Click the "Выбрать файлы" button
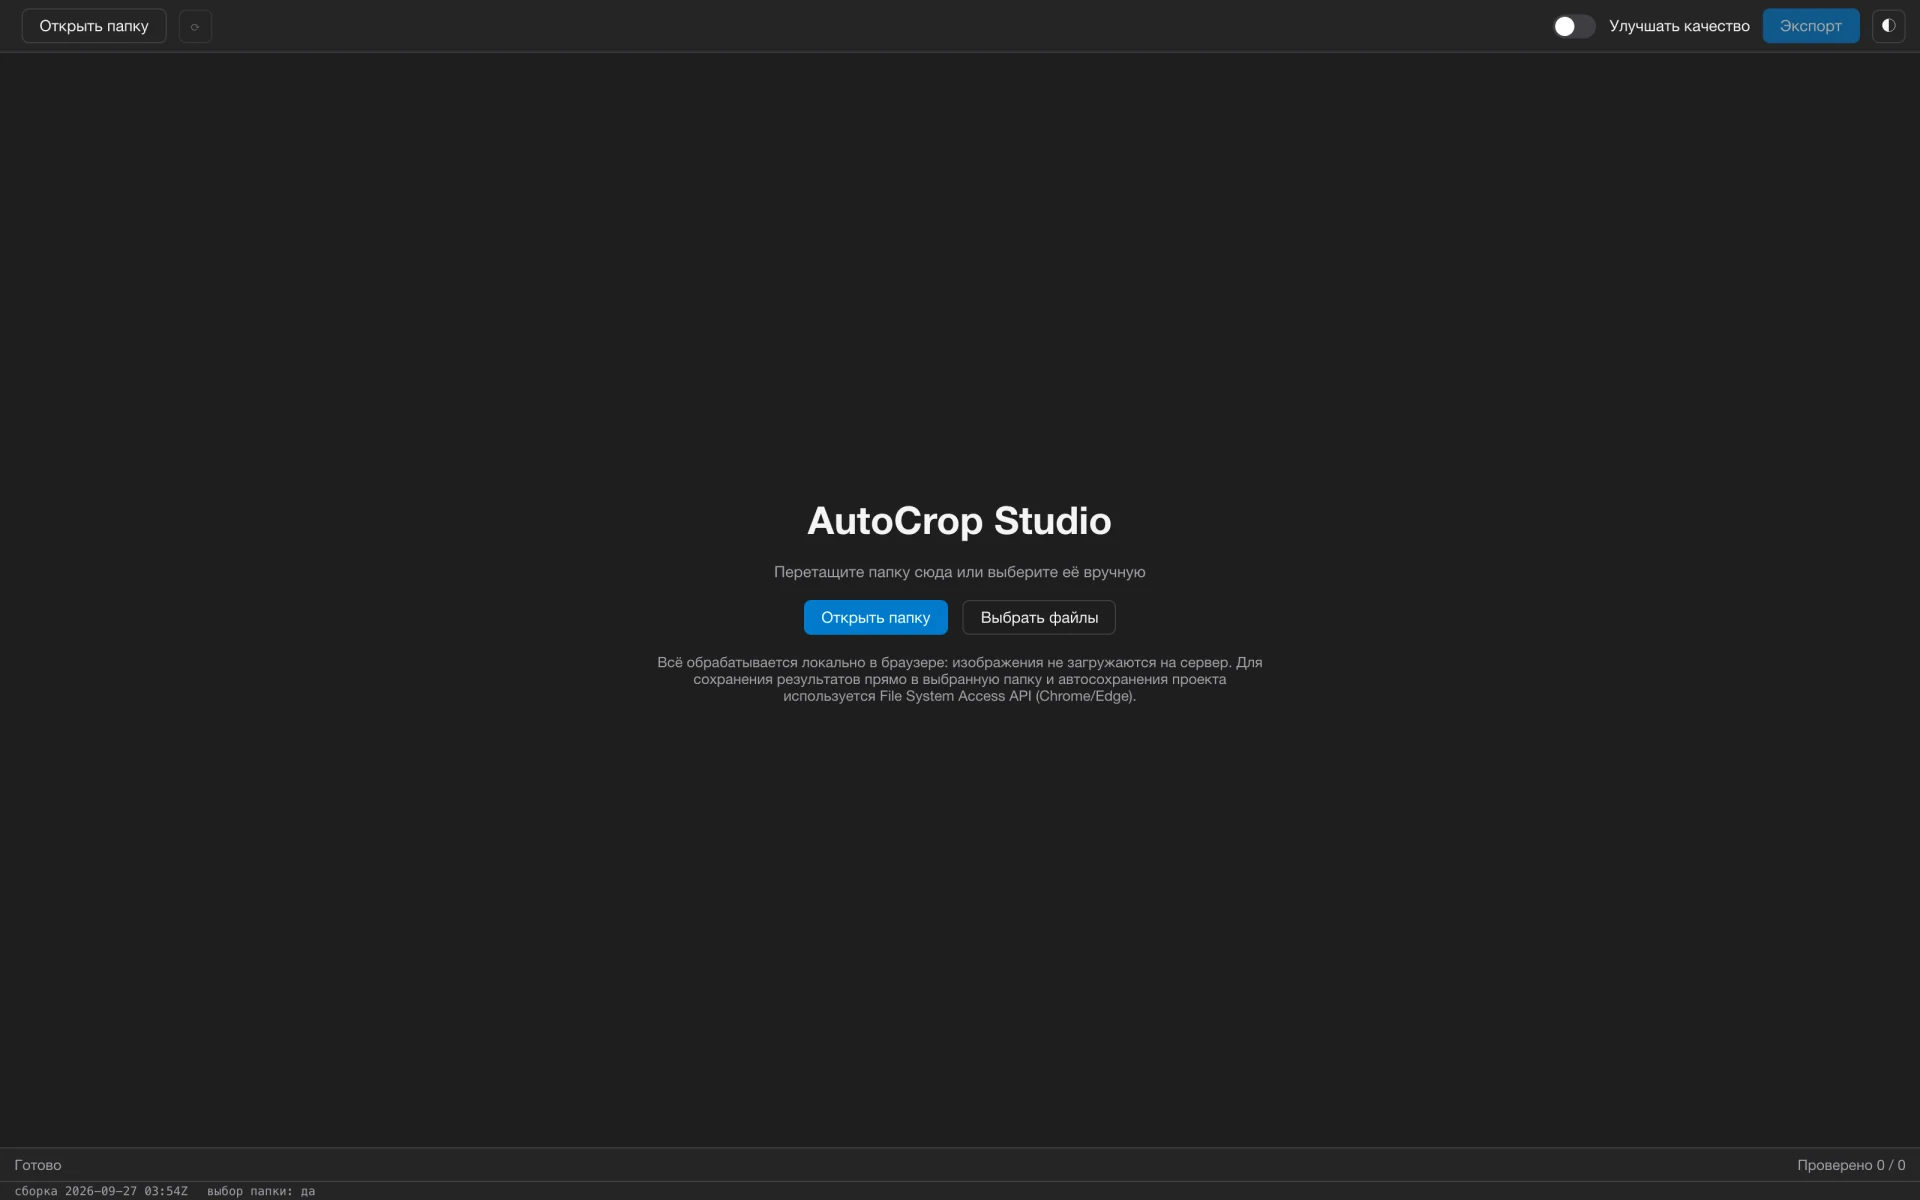The height and width of the screenshot is (1200, 1920). click(1039, 617)
